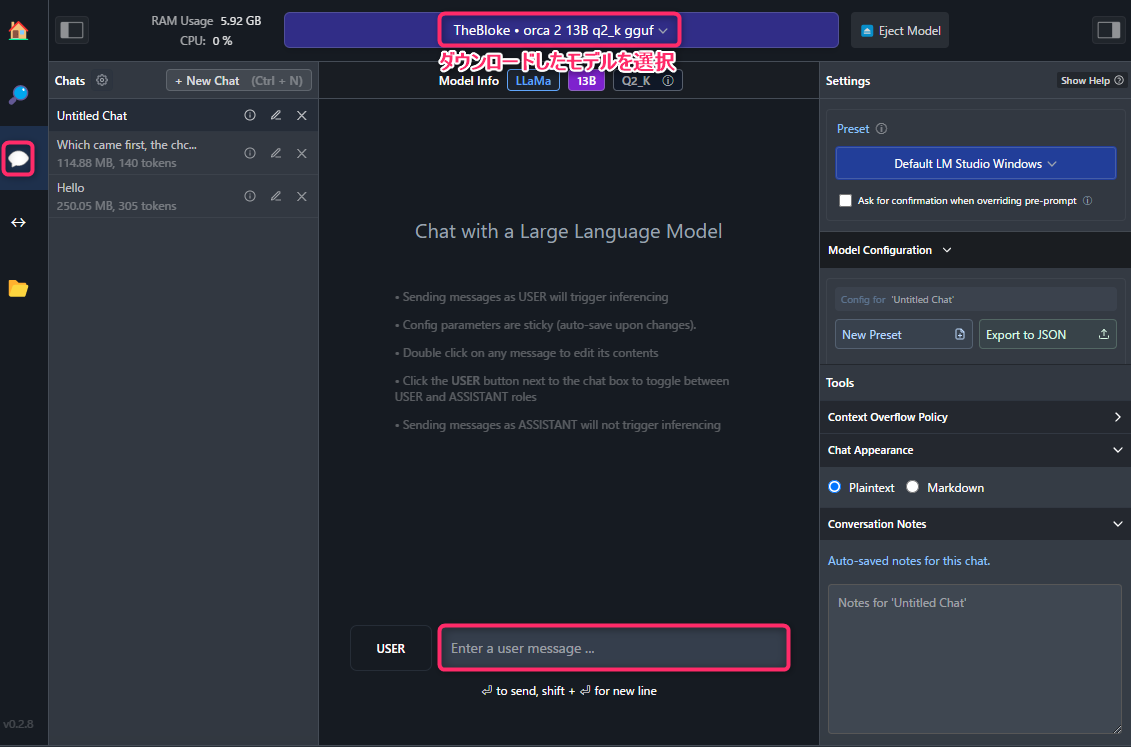Collapse Conversation Notes section
Image resolution: width=1131 pixels, height=747 pixels.
point(975,523)
